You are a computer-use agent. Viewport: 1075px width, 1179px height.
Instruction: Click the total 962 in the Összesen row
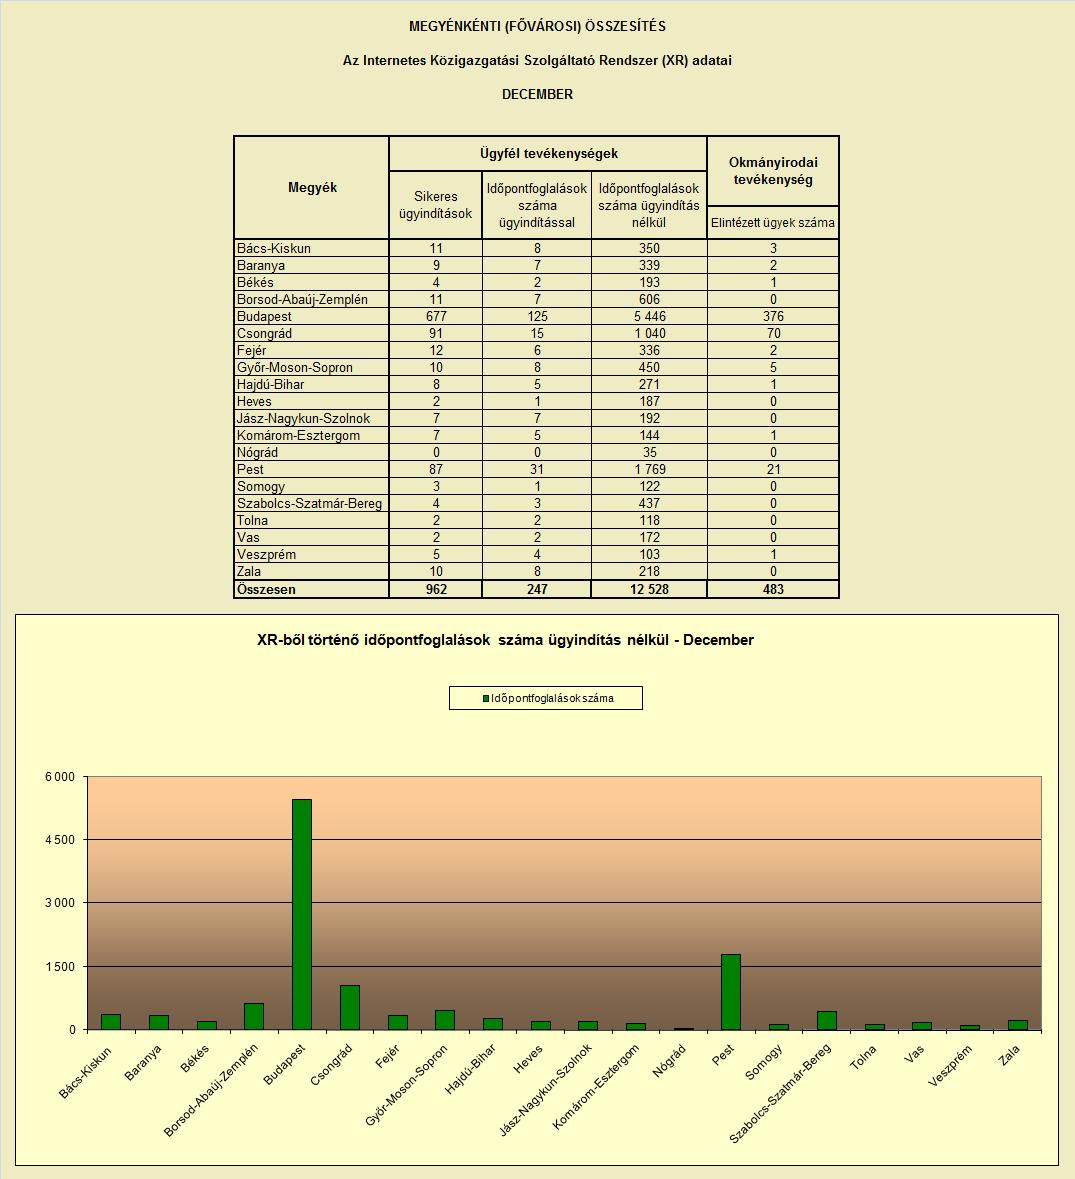(x=436, y=590)
